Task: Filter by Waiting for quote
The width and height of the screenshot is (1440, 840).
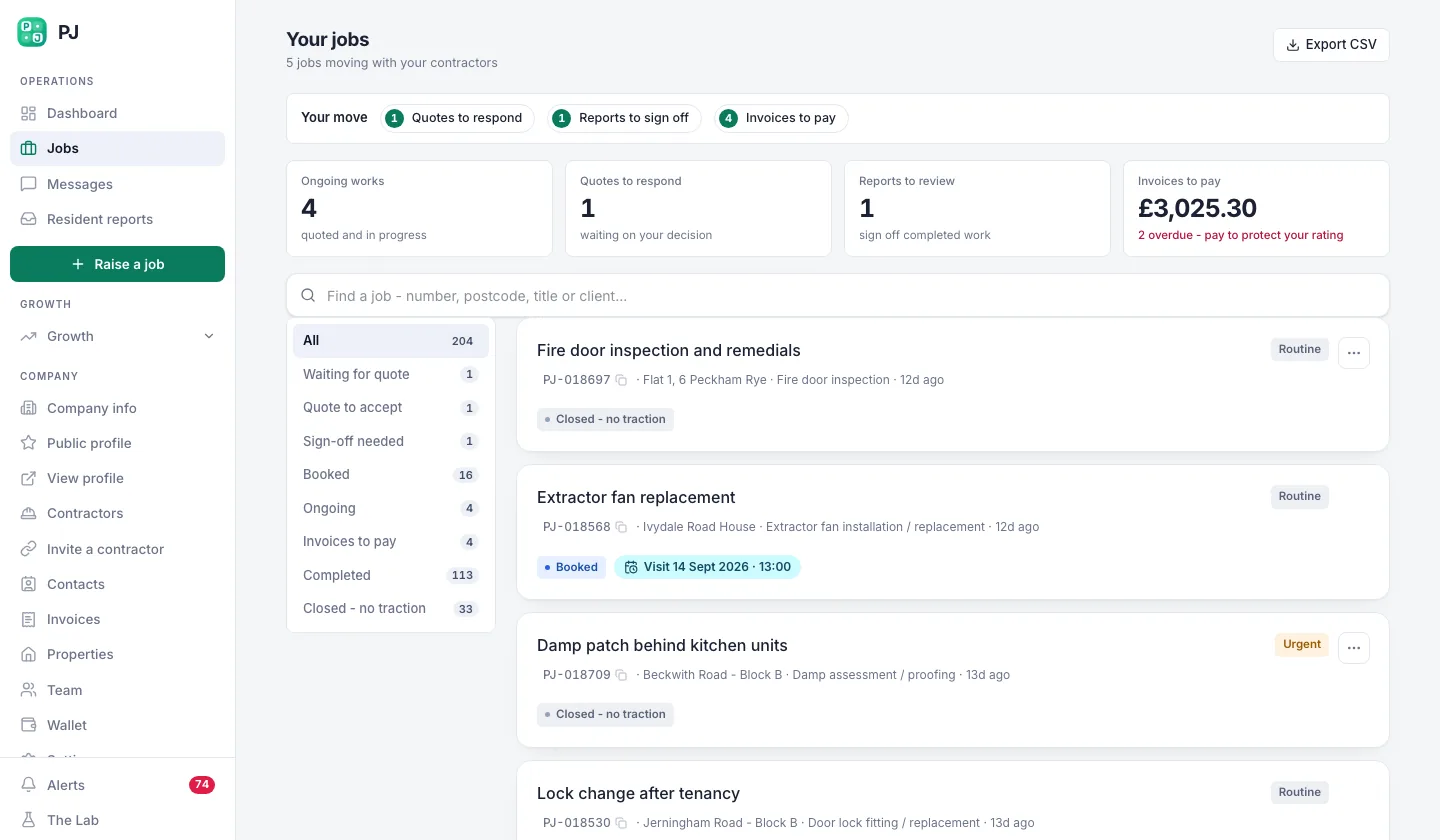Action: click(x=391, y=374)
